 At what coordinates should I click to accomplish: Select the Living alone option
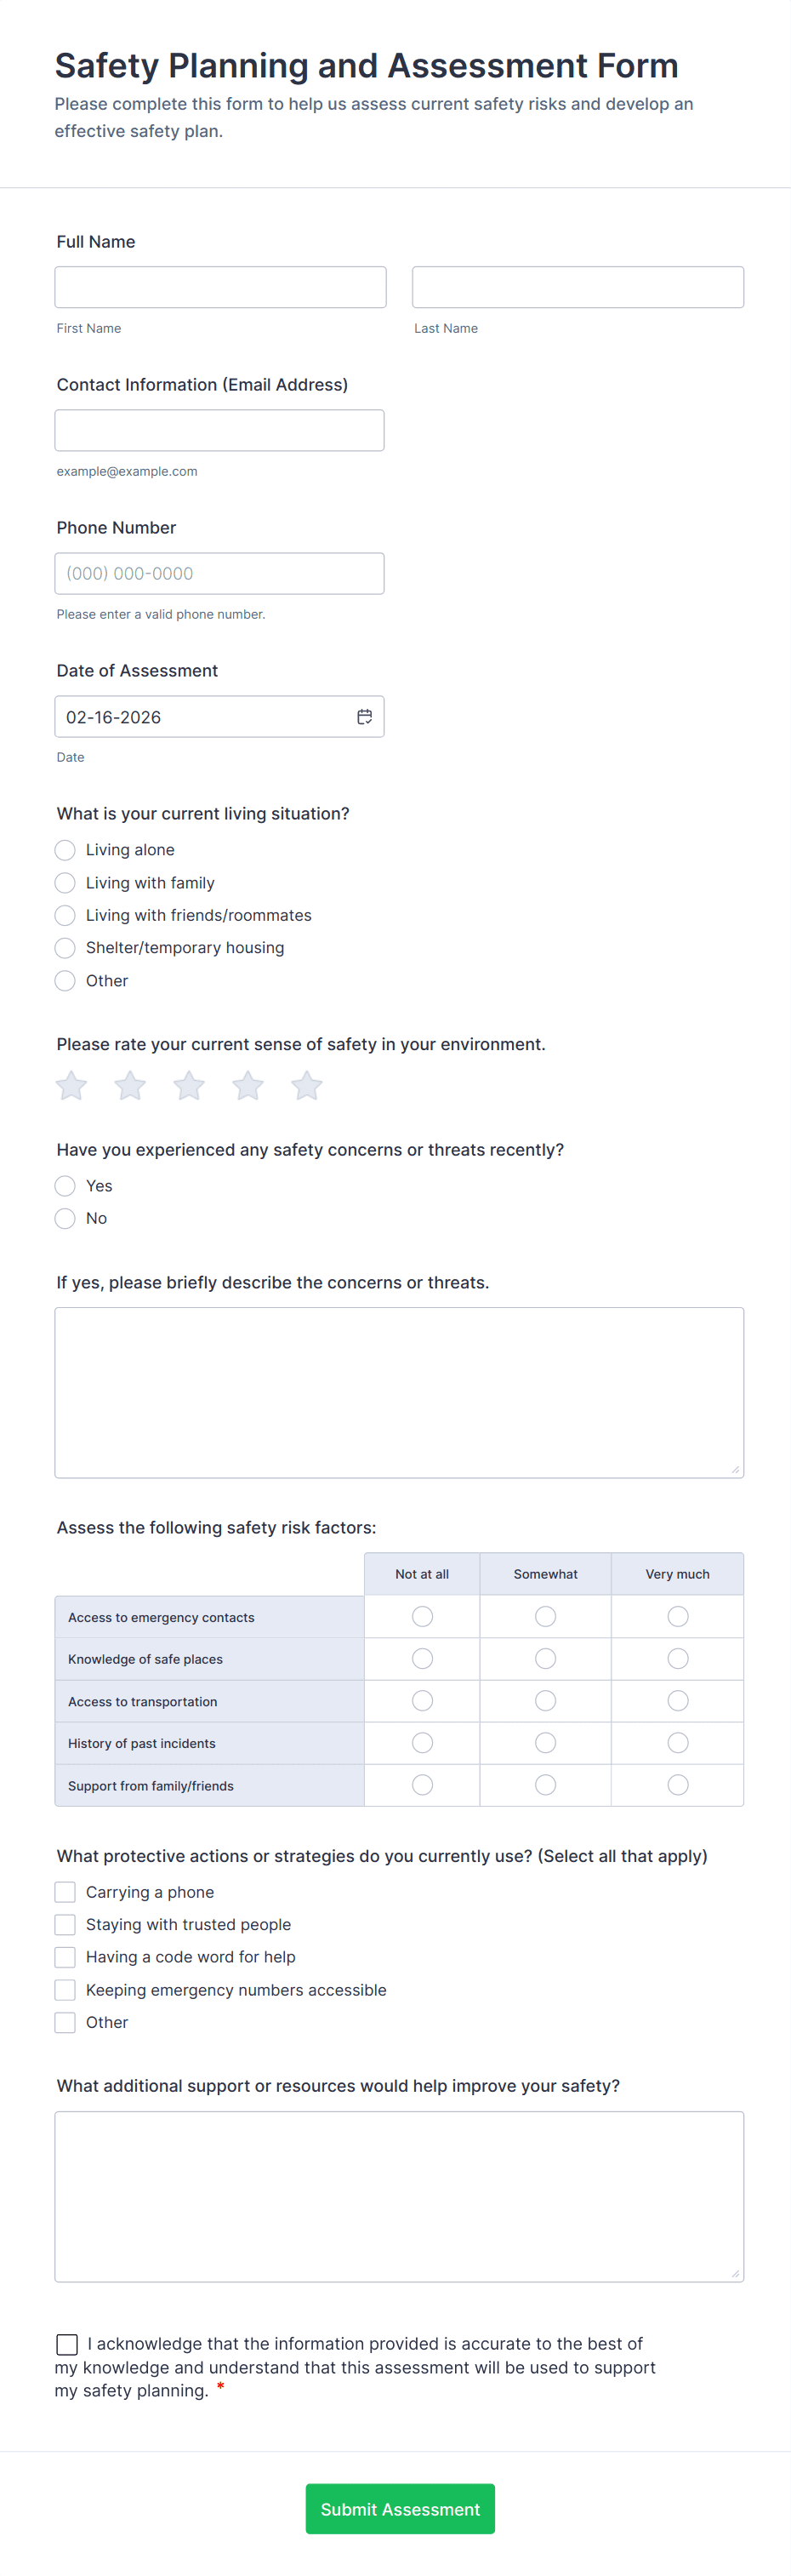(65, 850)
